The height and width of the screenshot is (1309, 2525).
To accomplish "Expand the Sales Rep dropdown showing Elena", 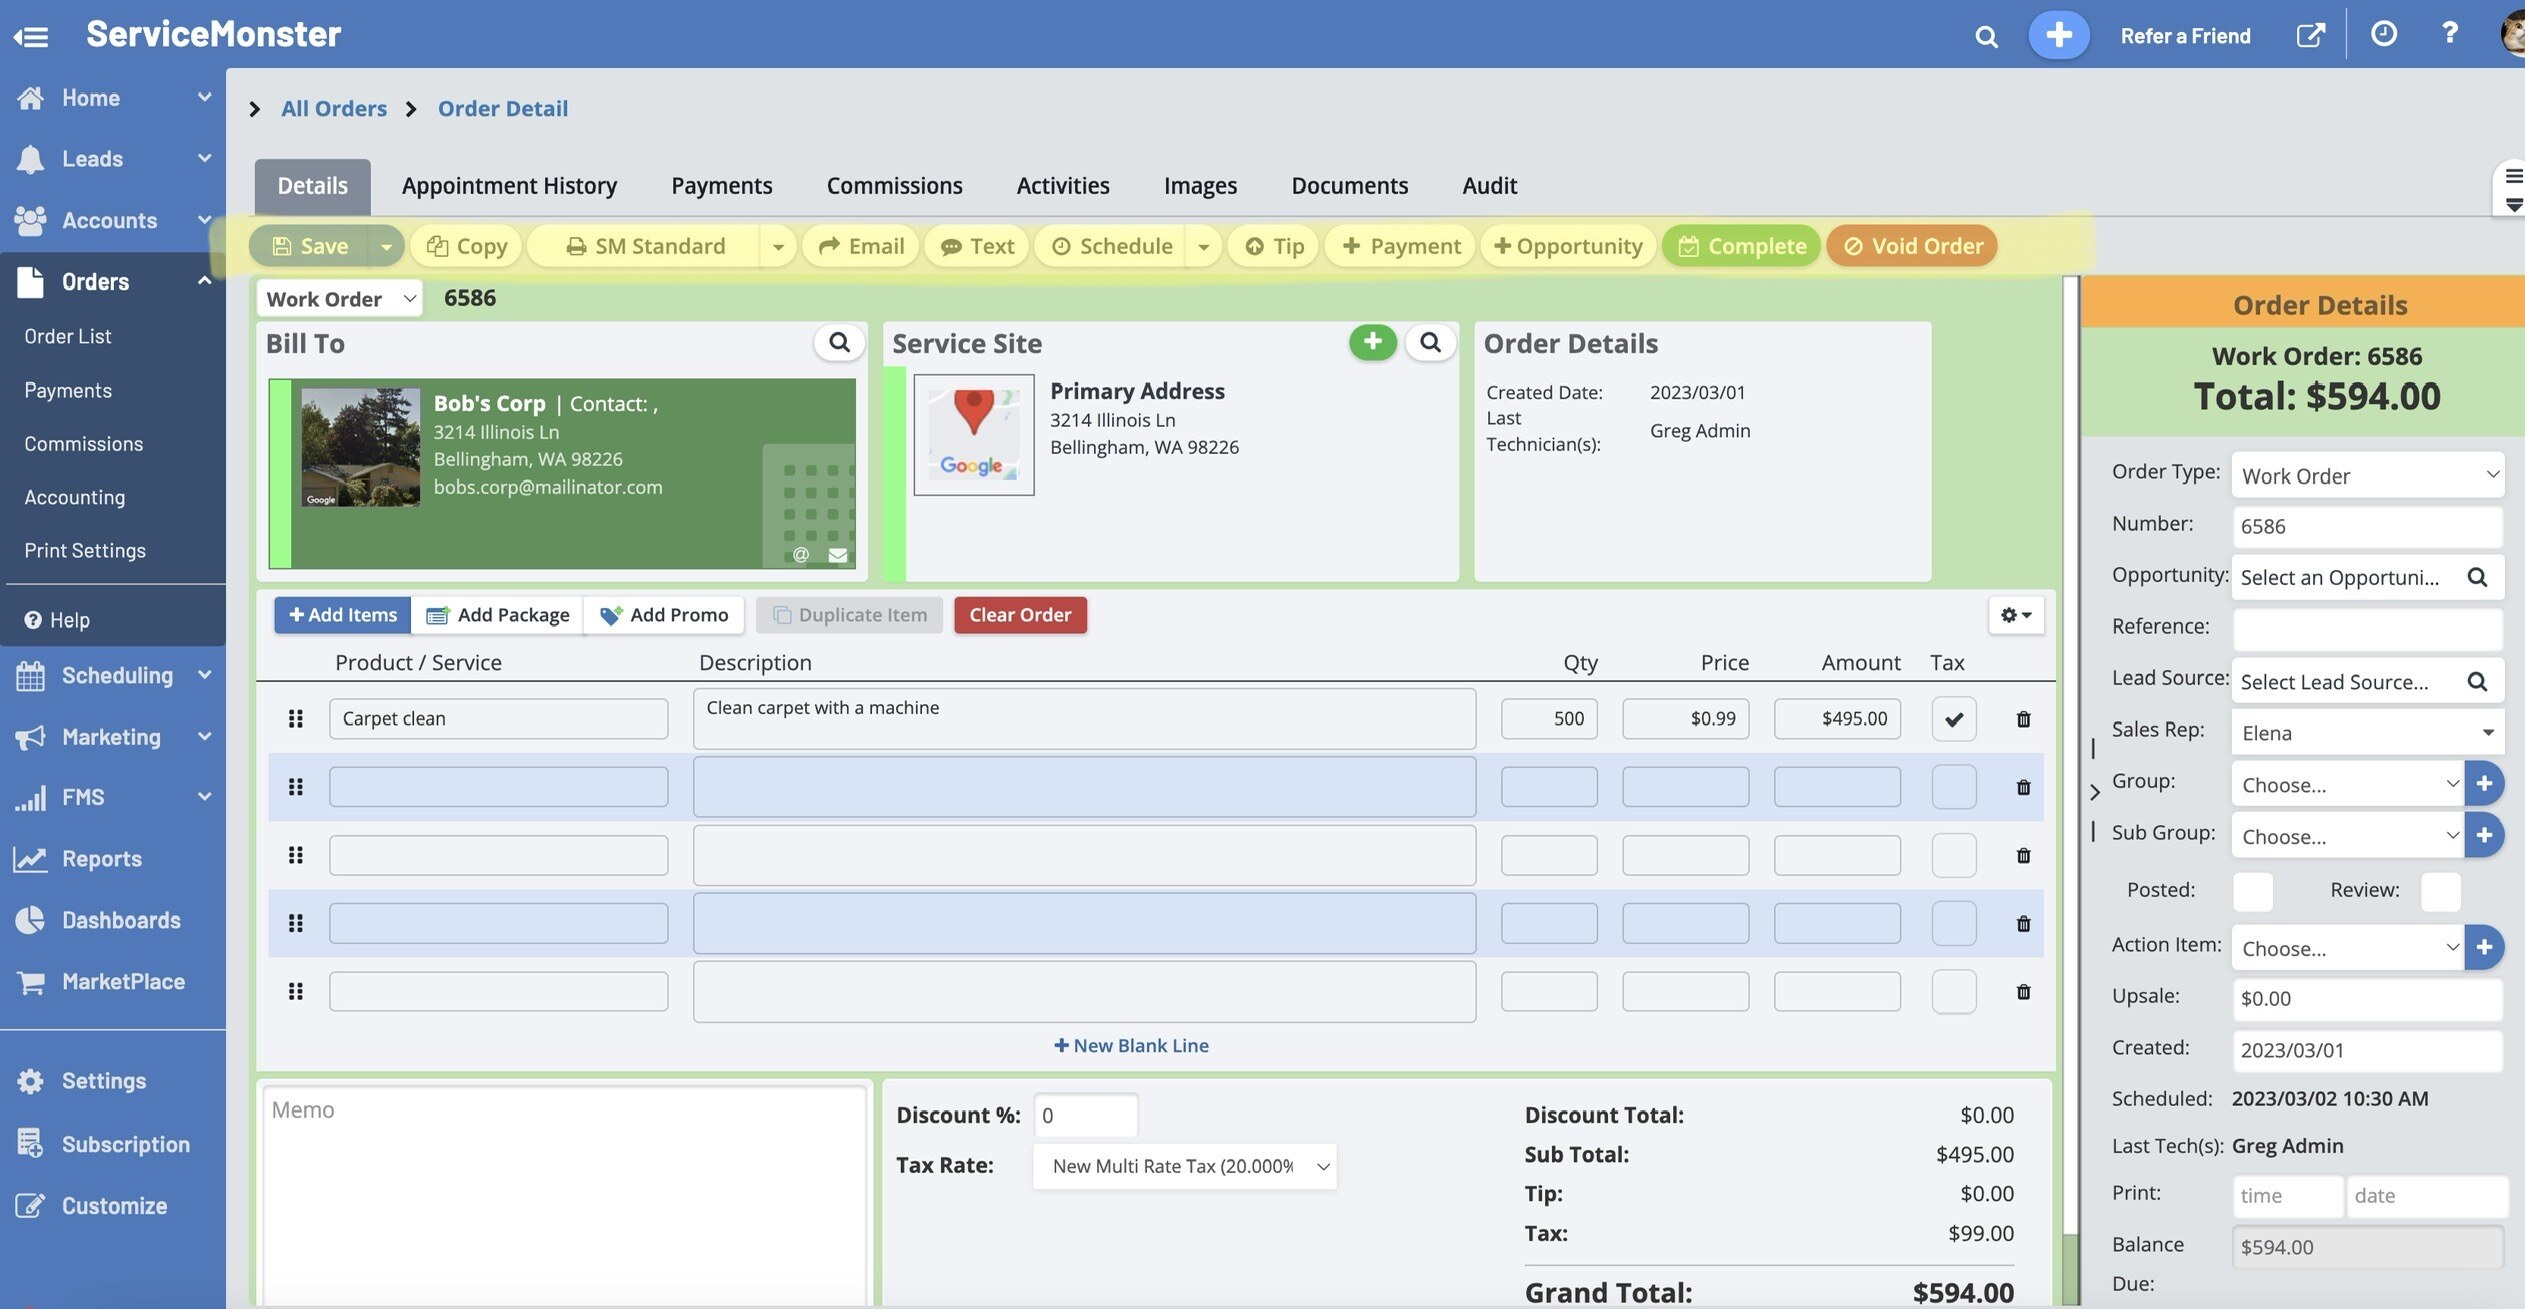I will click(2366, 733).
